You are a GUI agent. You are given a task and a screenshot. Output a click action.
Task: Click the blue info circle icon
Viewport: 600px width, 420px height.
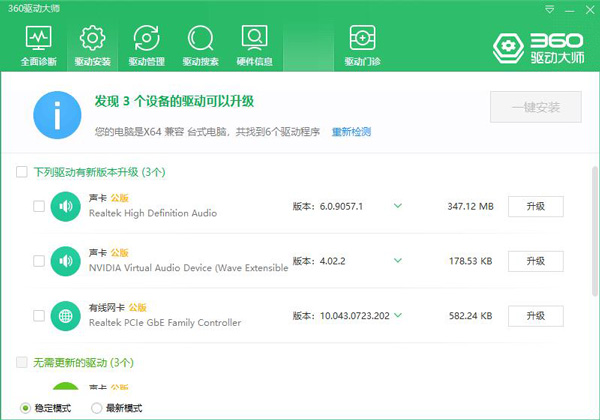pyautogui.click(x=57, y=115)
